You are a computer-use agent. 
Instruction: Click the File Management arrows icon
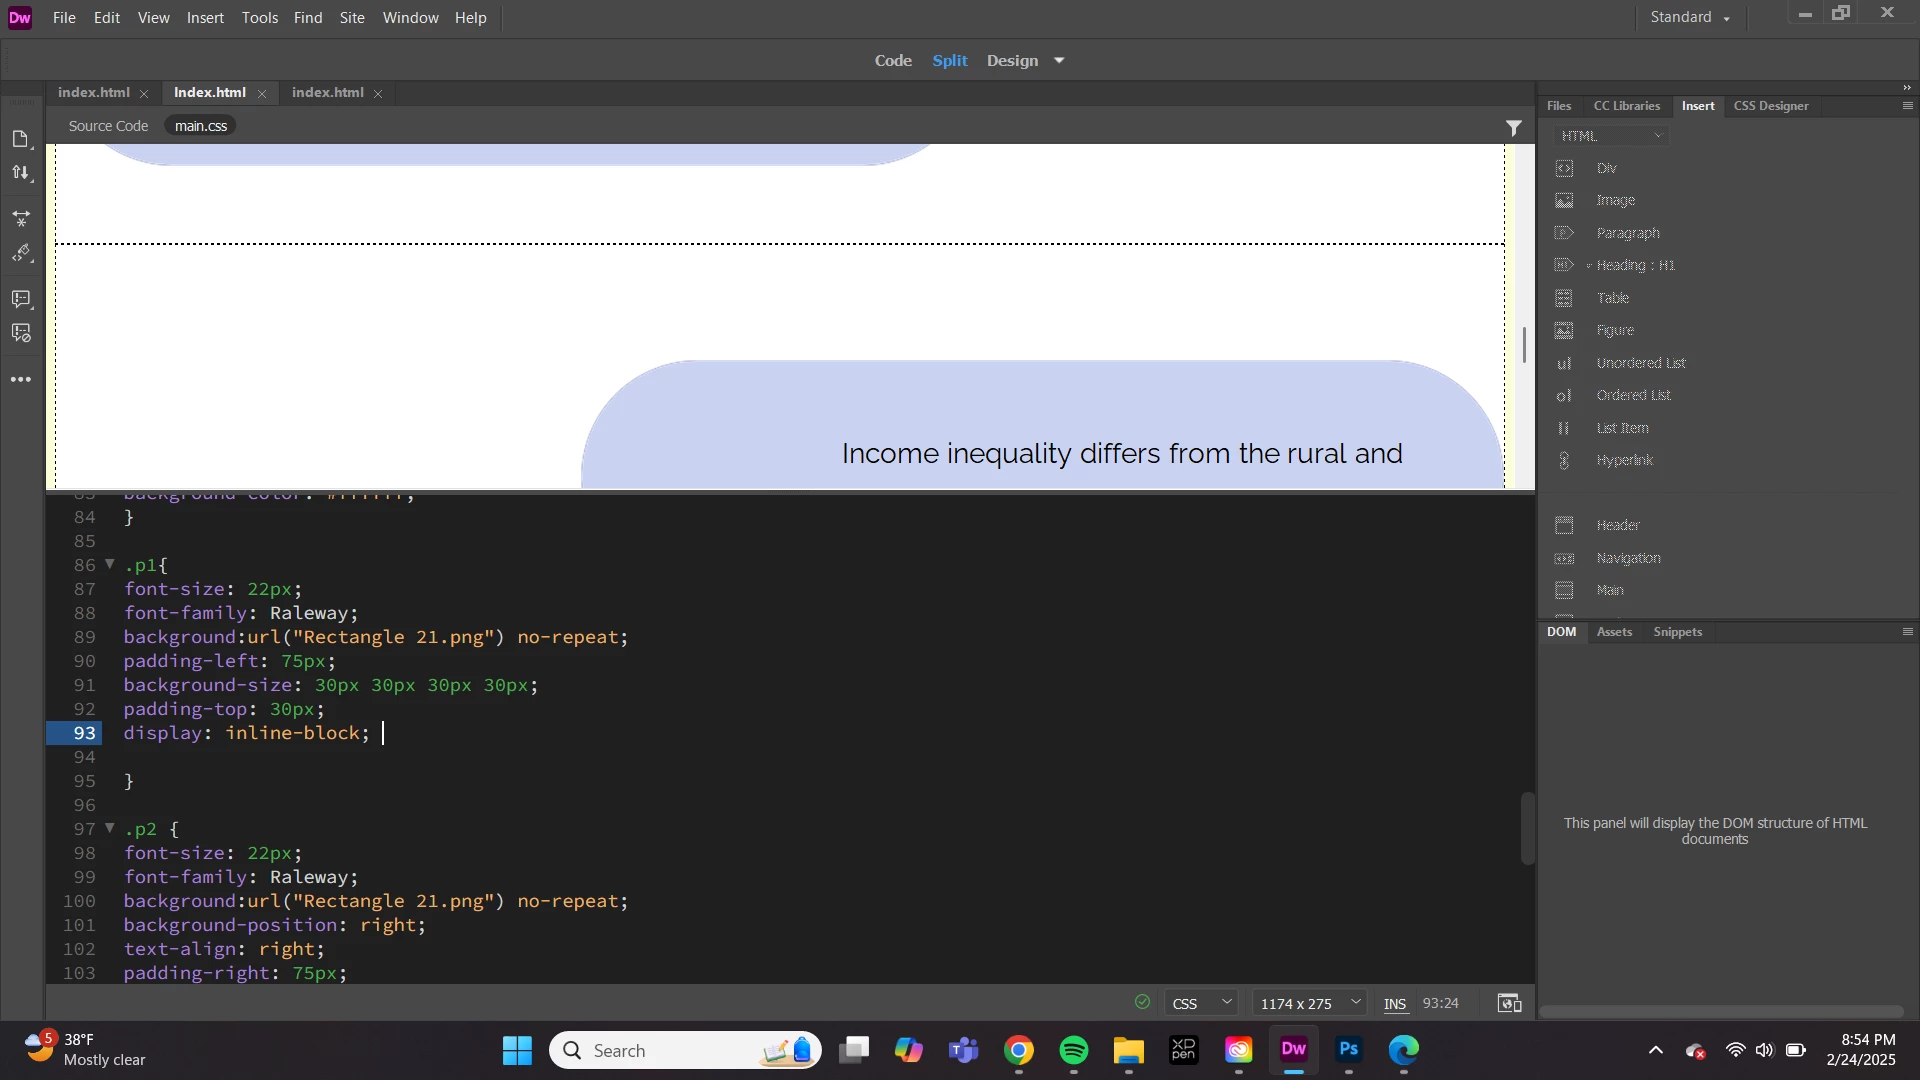(x=21, y=174)
